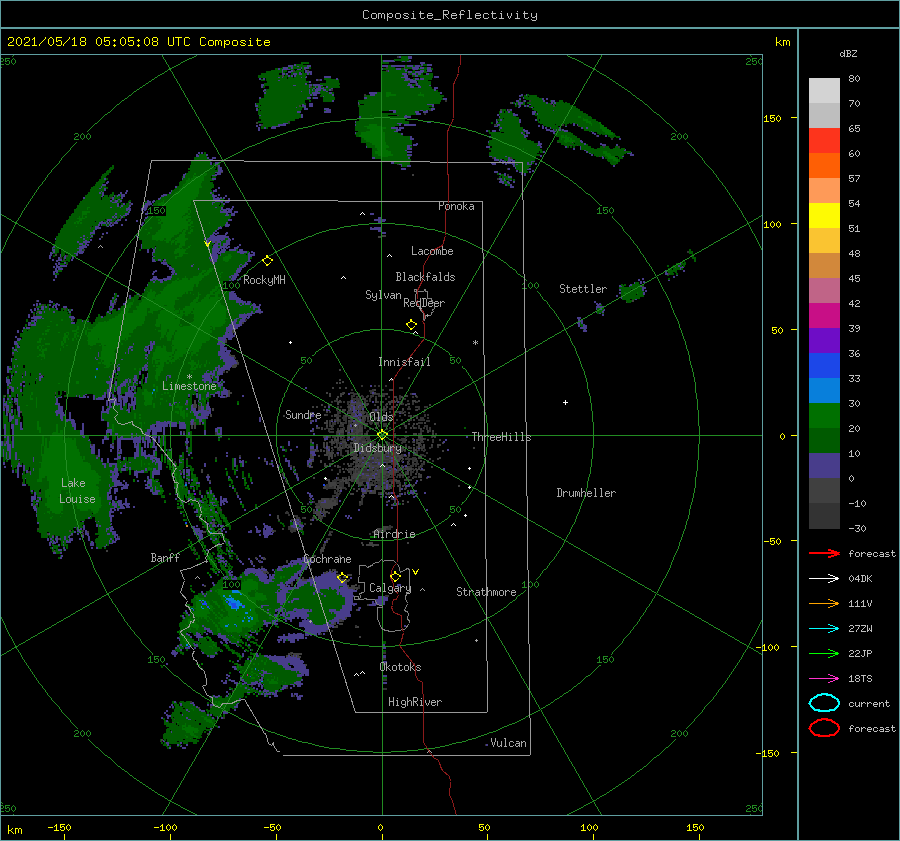Click the yellow radar-site diamond at map center

click(x=382, y=435)
